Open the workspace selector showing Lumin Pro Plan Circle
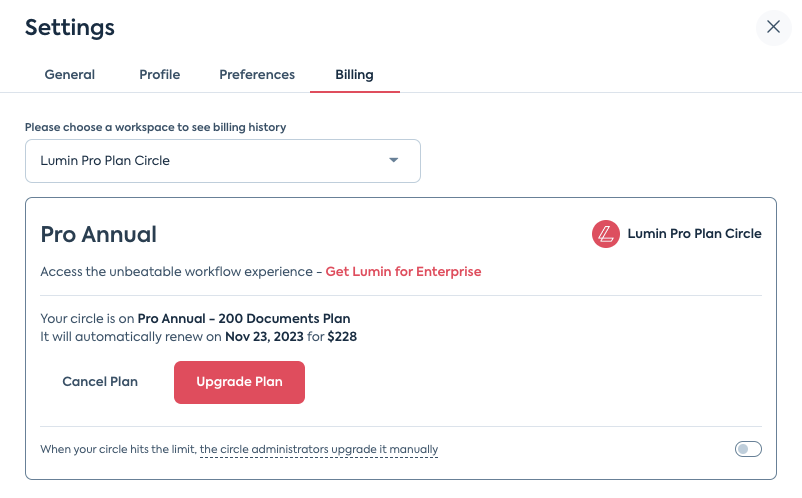 [x=222, y=161]
